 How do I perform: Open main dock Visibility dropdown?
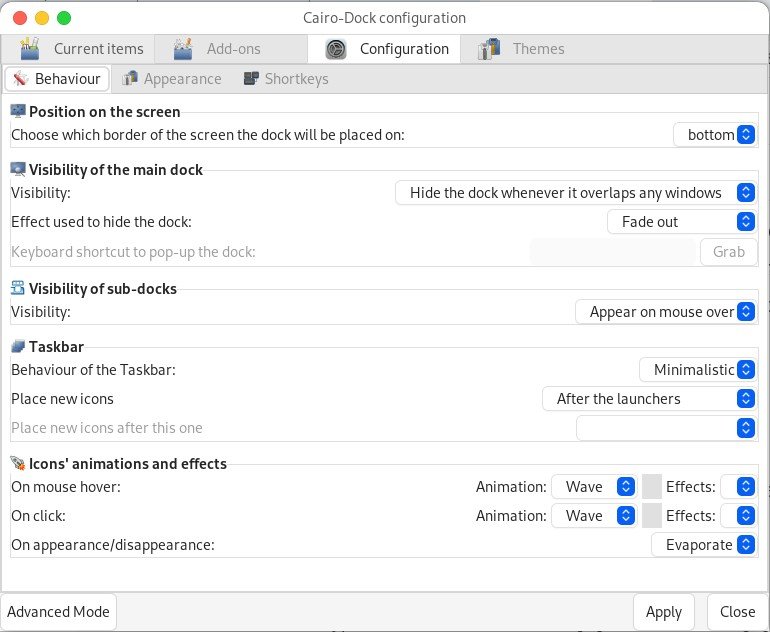coord(576,192)
